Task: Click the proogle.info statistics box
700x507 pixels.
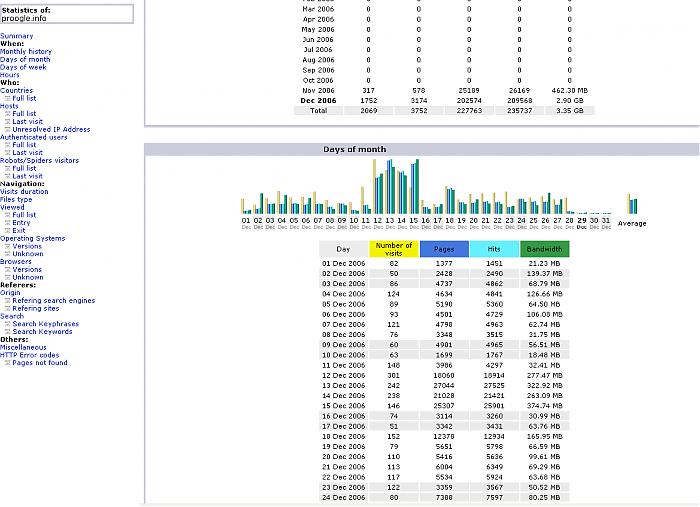Action: [x=66, y=14]
